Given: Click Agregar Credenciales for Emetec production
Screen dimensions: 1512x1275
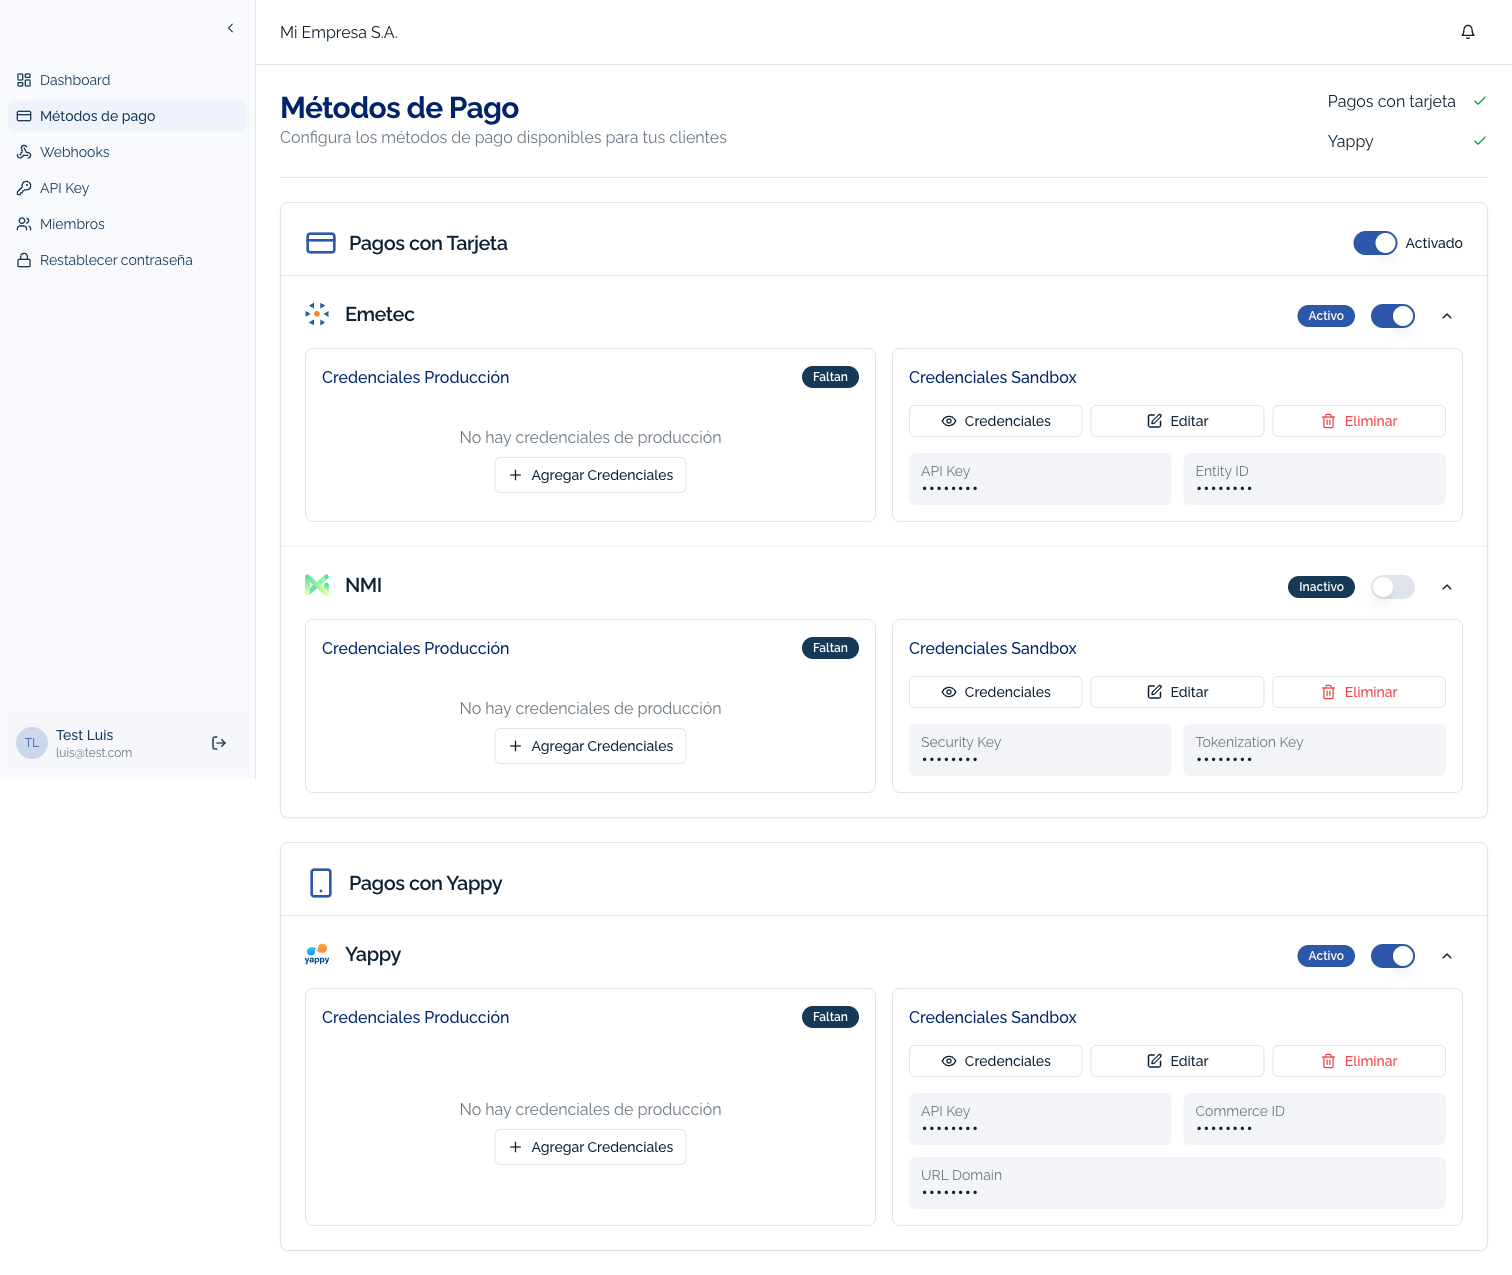Looking at the screenshot, I should point(590,475).
